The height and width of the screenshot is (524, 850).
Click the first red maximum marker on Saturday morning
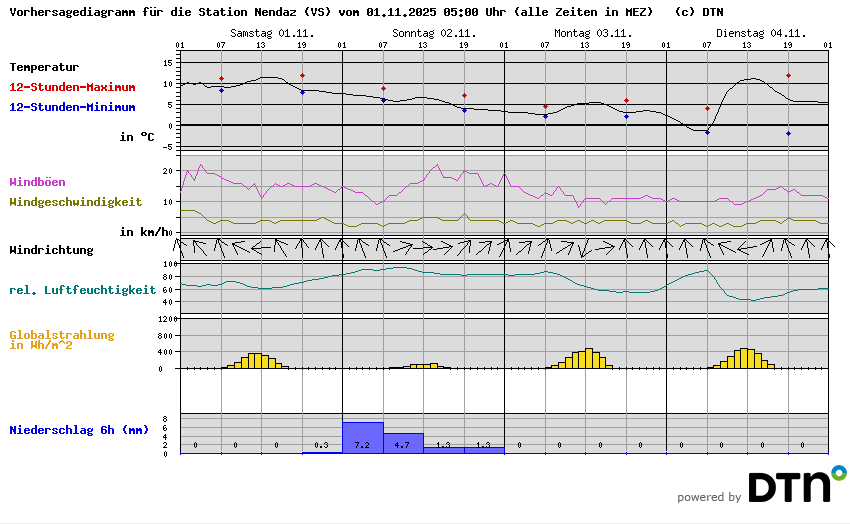point(221,78)
